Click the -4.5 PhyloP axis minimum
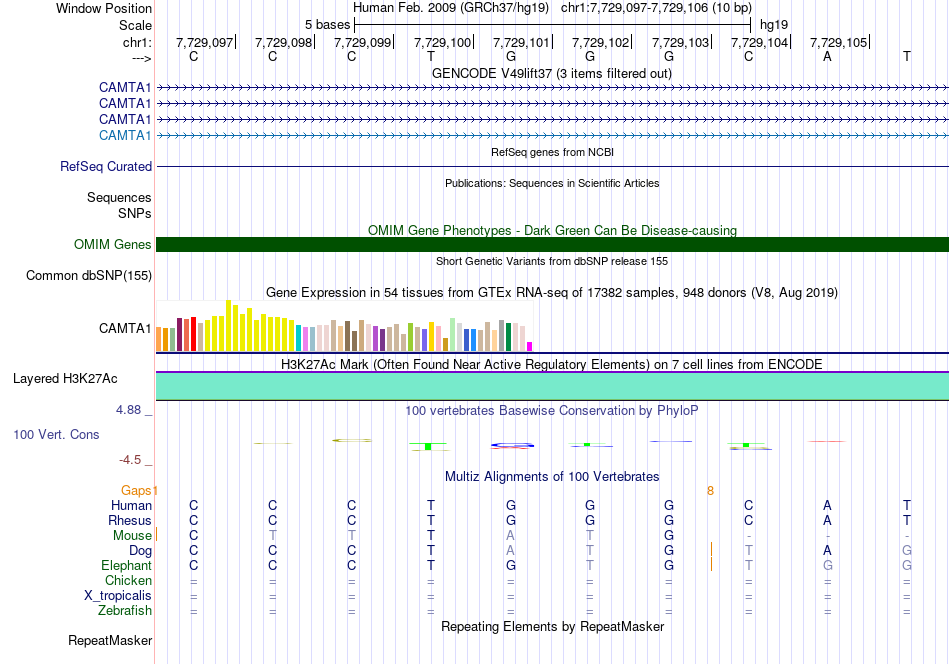Screen dimensions: 950x664 [x=130, y=460]
